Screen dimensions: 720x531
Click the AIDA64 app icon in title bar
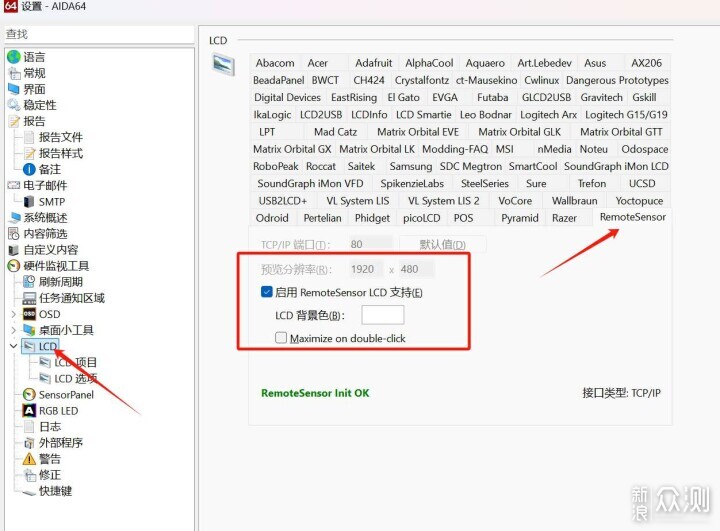pos(11,6)
